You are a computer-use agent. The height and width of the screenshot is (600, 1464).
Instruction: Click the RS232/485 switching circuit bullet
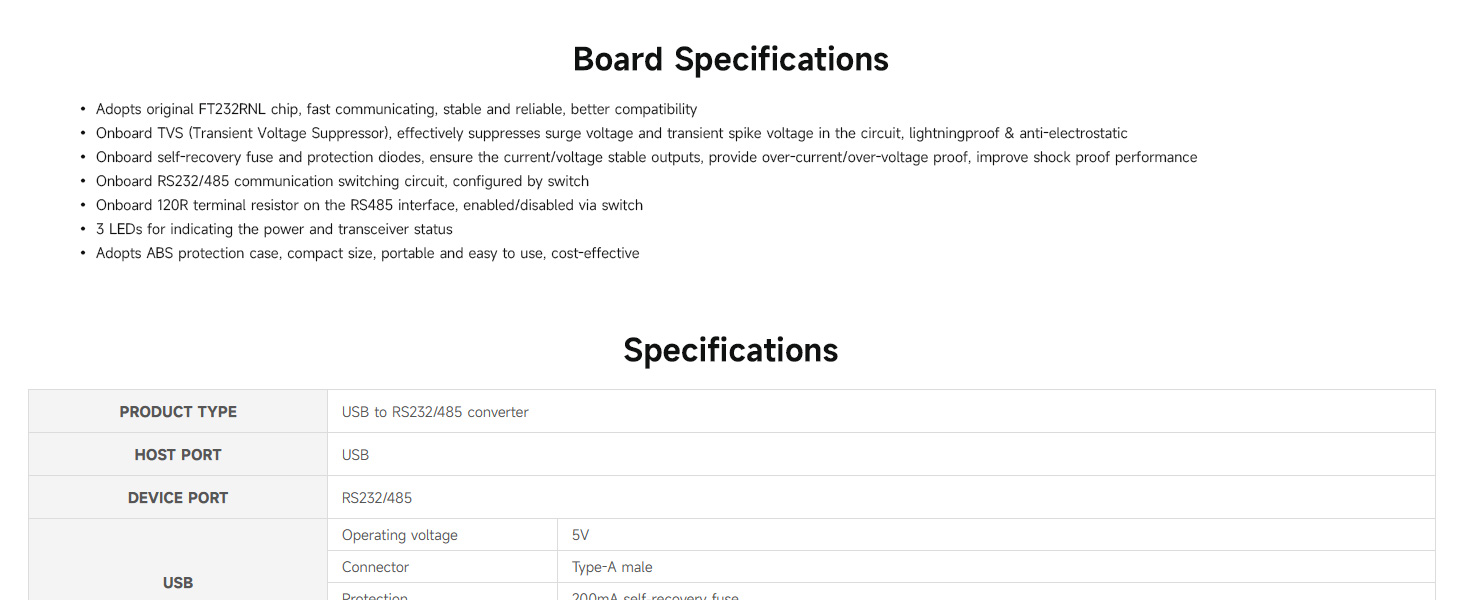coord(342,181)
